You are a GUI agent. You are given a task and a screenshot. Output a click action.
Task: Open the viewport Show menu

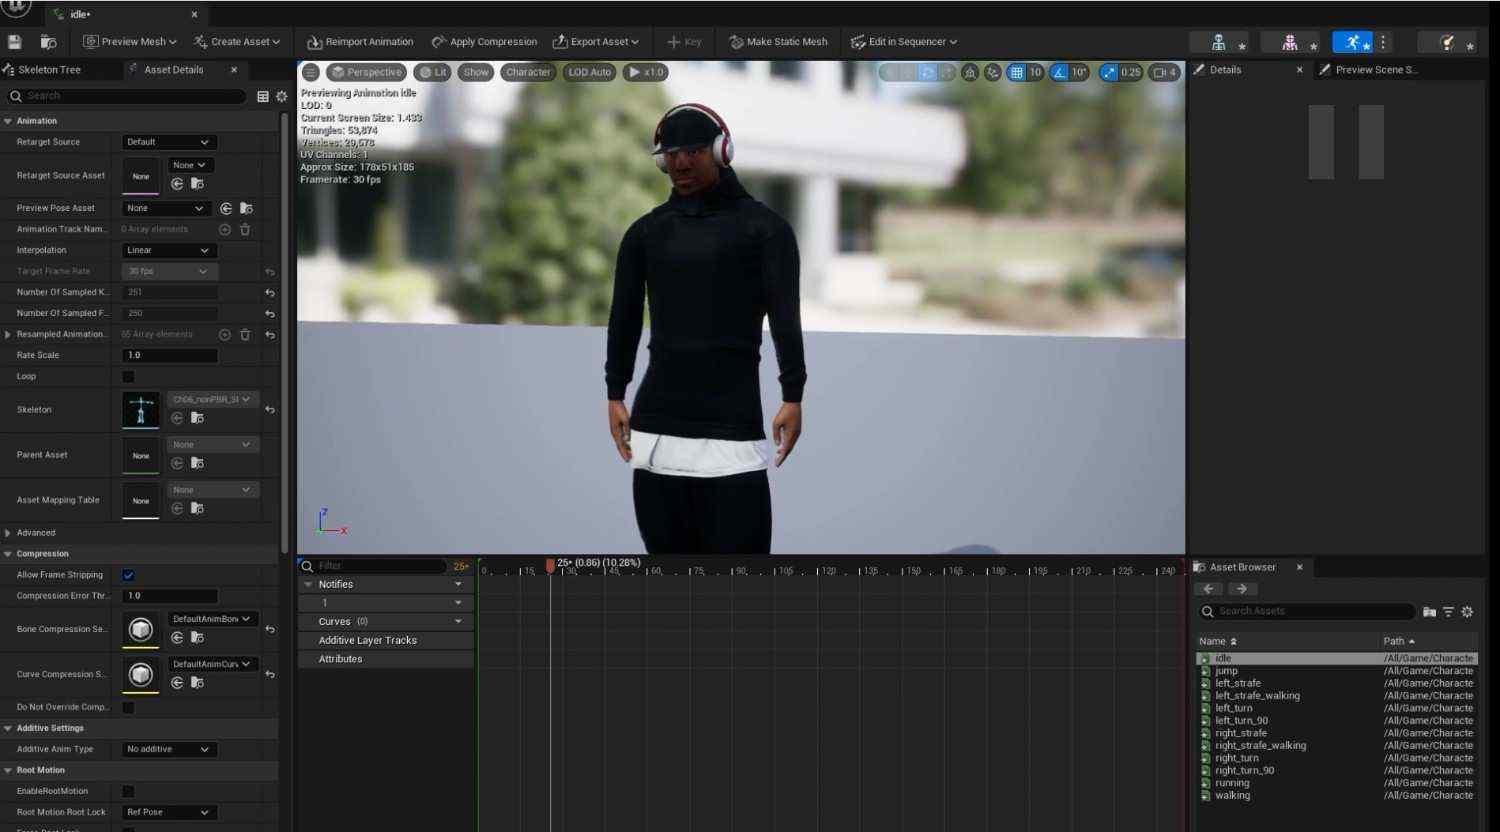click(476, 72)
